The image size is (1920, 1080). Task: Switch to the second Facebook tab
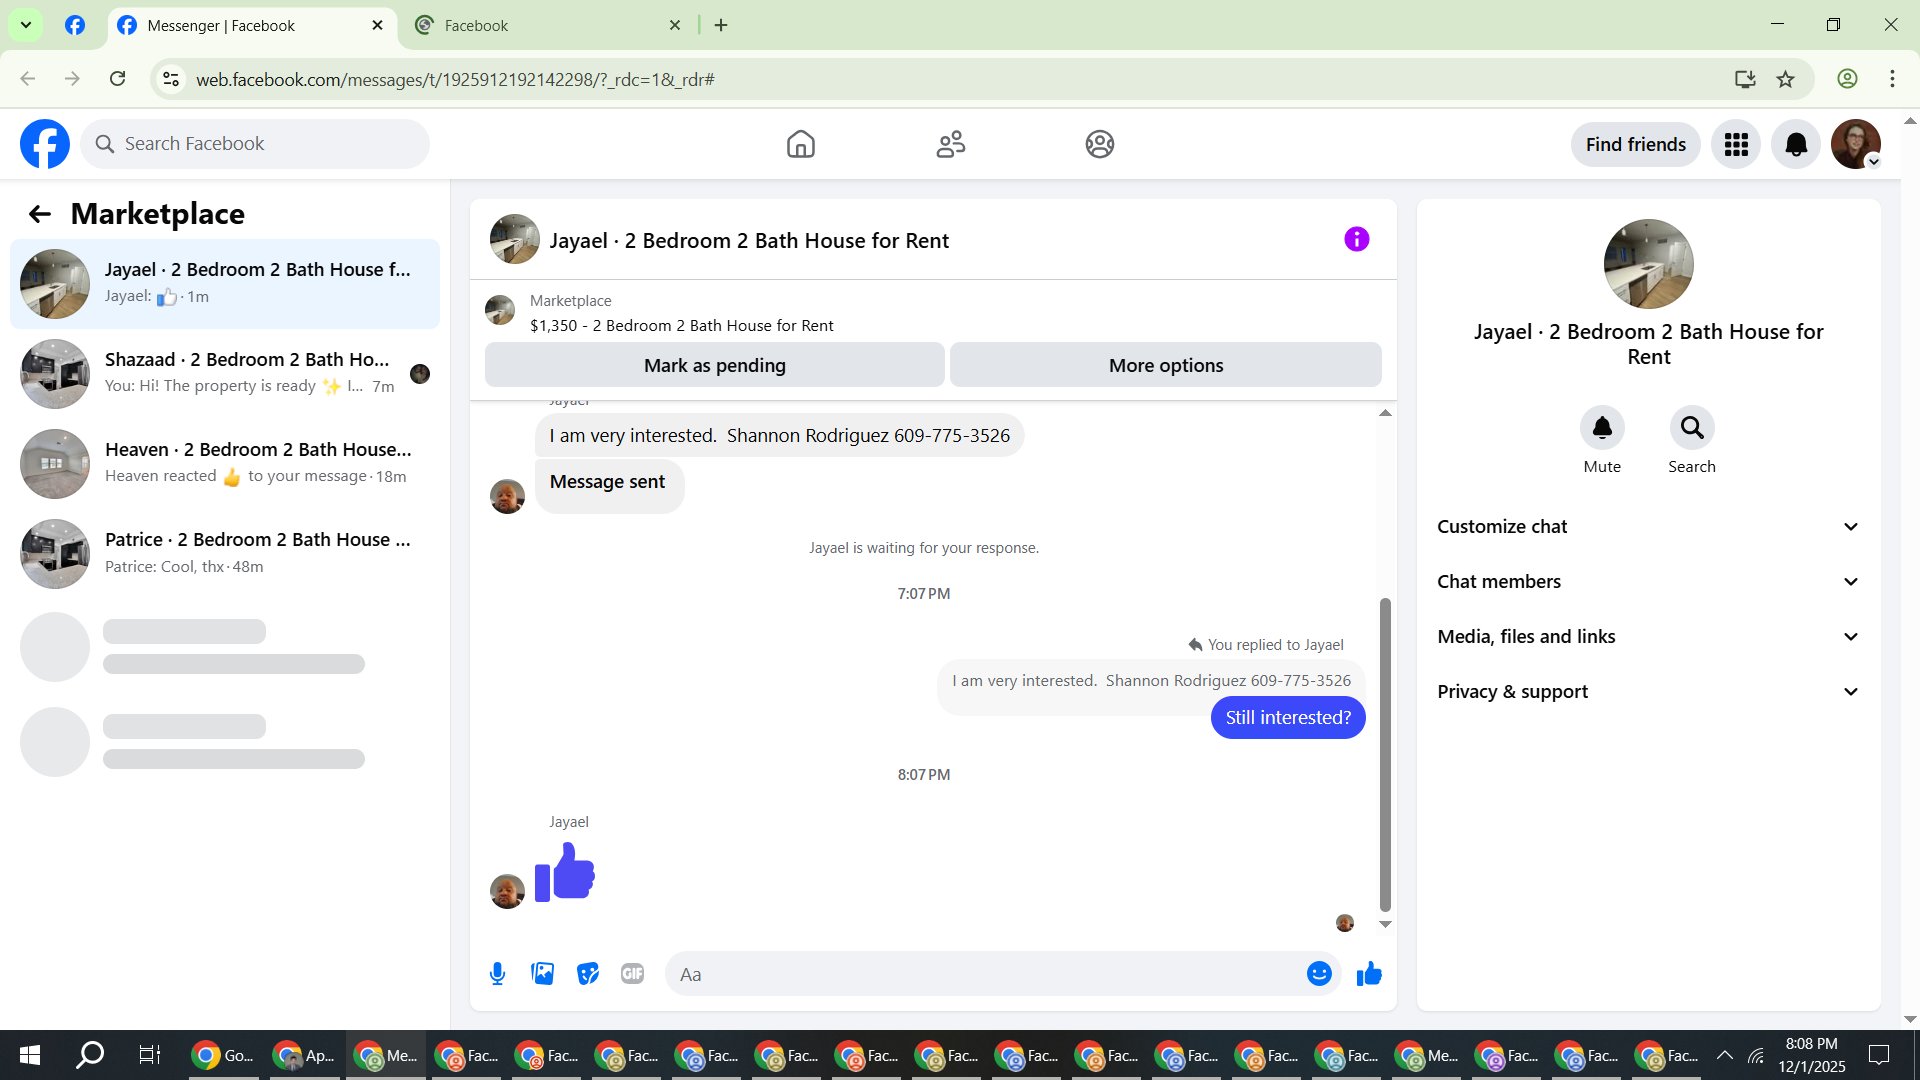pyautogui.click(x=548, y=26)
